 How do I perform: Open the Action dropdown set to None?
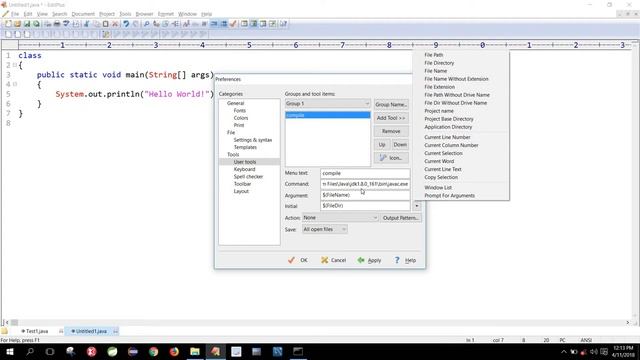click(340, 218)
